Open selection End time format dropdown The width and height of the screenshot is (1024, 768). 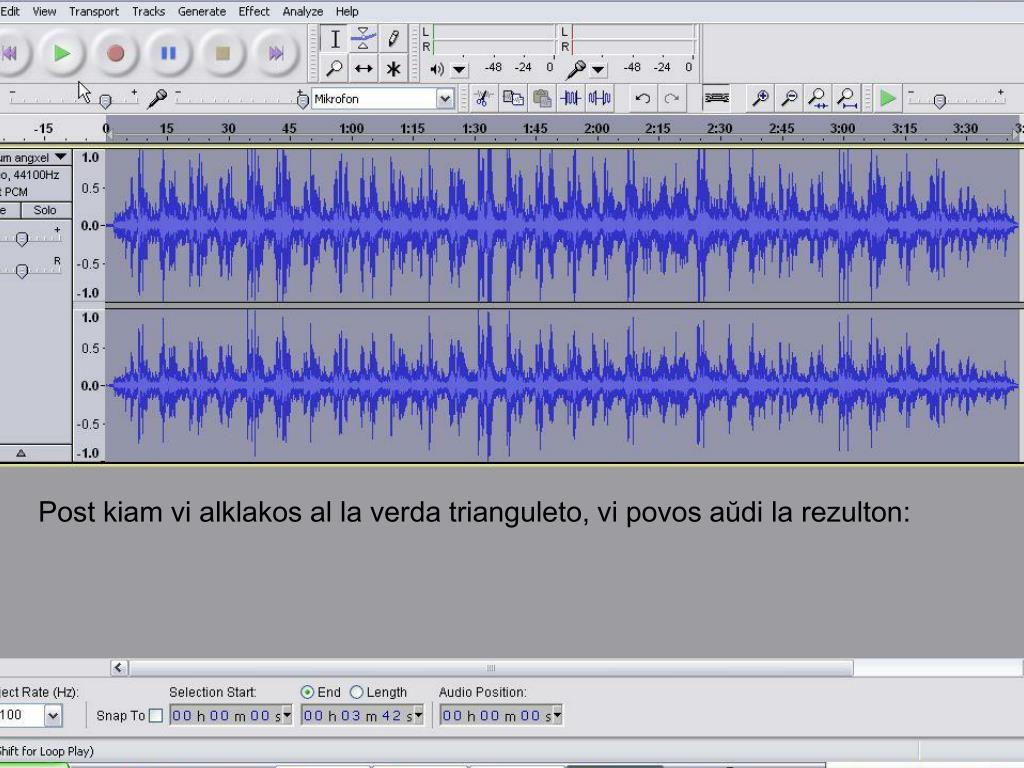419,716
